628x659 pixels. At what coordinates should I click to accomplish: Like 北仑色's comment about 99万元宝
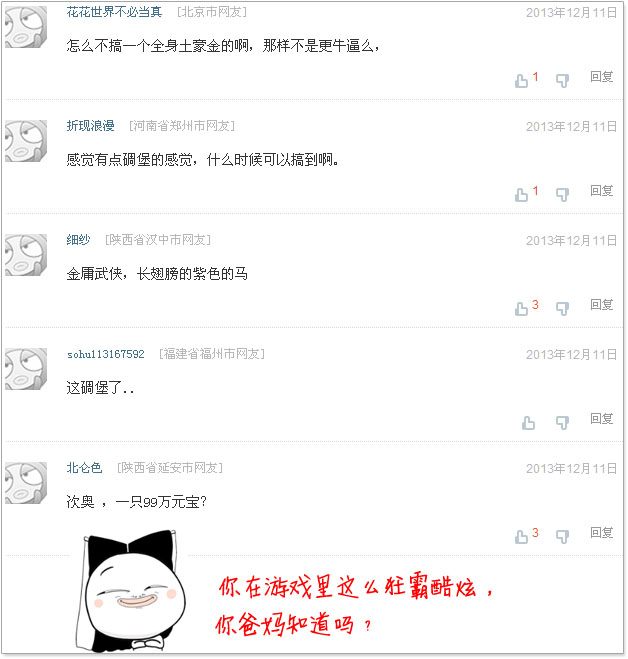coord(521,536)
